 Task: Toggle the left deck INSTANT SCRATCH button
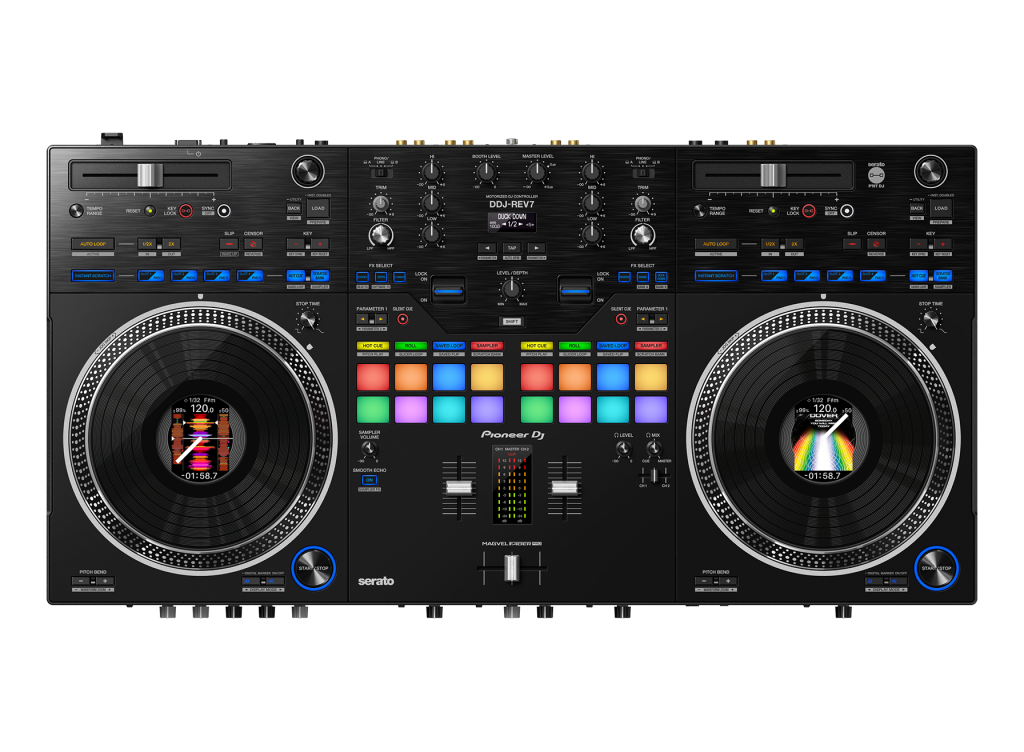point(93,275)
